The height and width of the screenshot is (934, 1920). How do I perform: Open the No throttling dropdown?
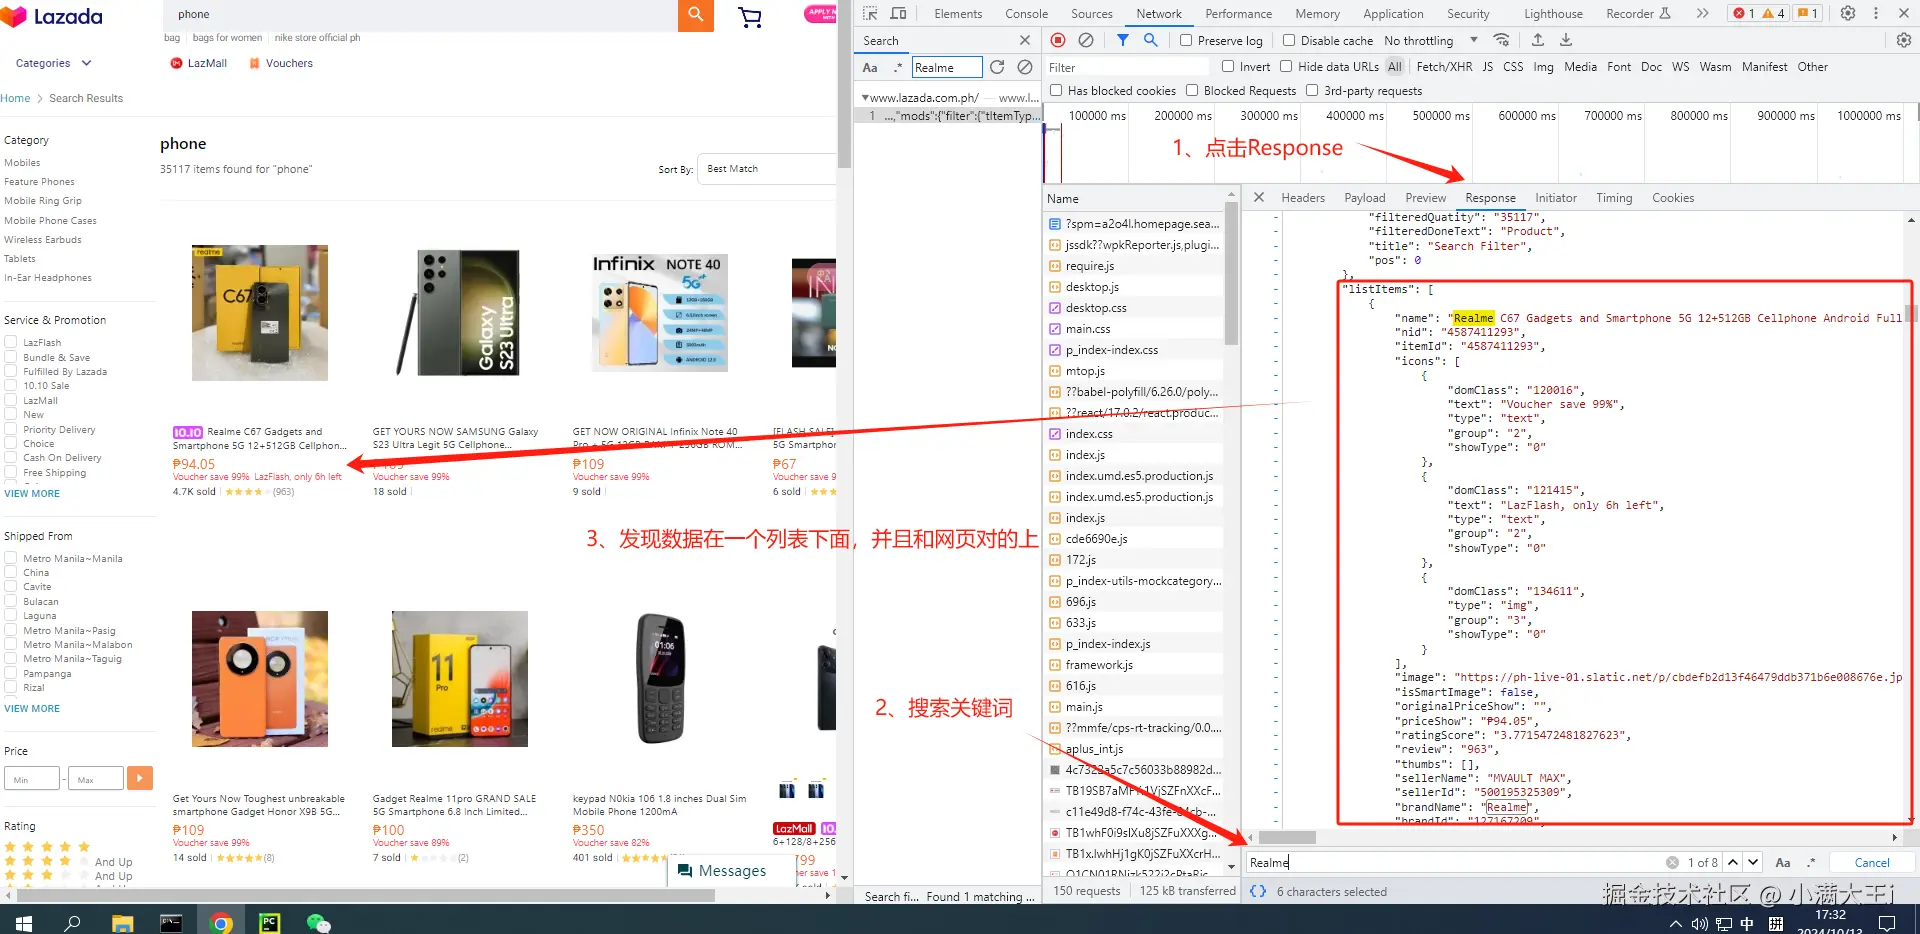pos(1432,40)
